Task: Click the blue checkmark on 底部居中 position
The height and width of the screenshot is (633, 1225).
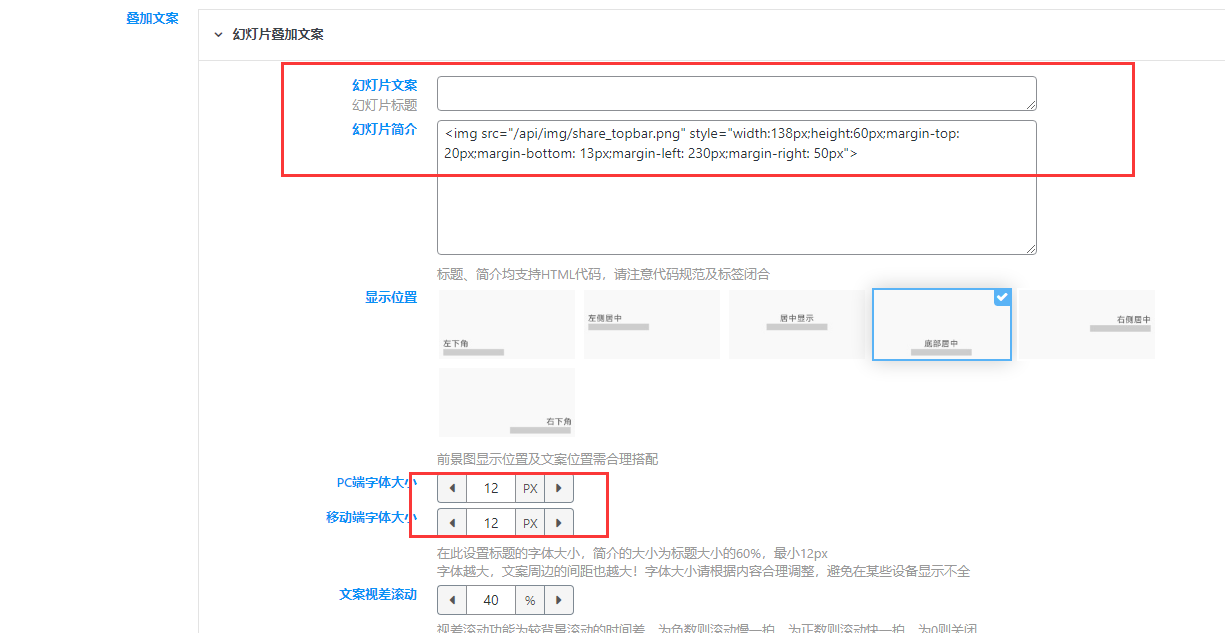Action: click(x=1002, y=296)
